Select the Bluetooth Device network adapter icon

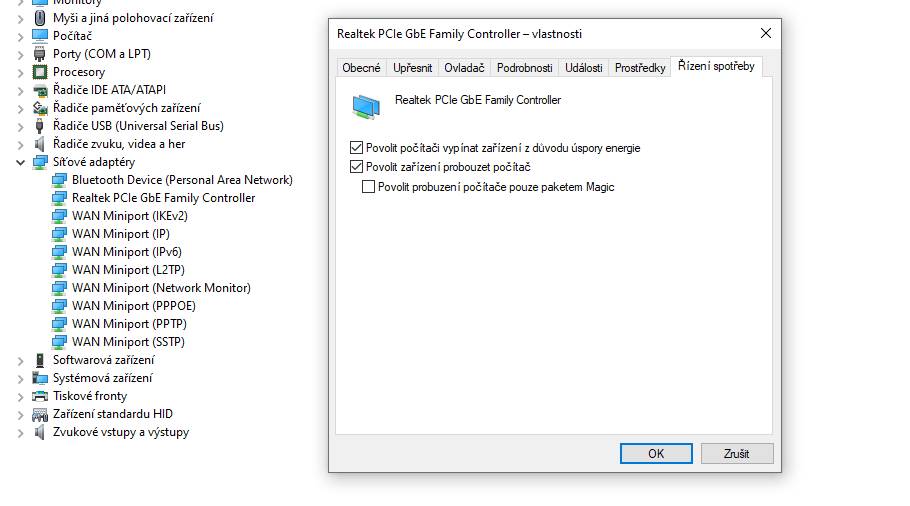59,180
